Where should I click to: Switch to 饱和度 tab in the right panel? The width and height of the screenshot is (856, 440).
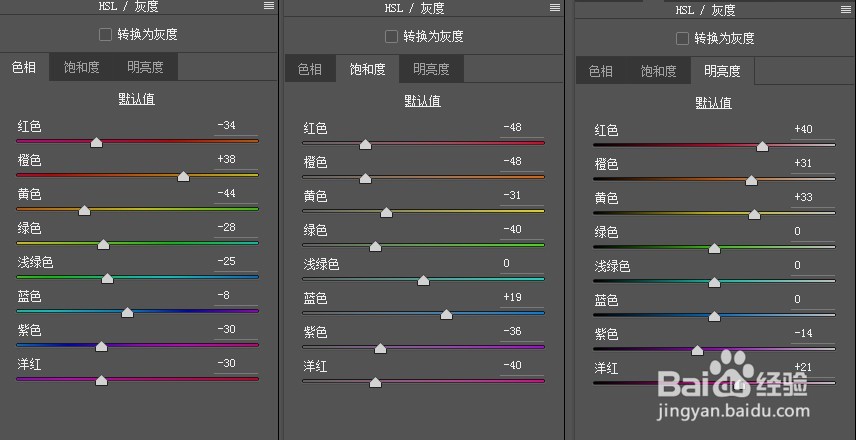tap(658, 71)
